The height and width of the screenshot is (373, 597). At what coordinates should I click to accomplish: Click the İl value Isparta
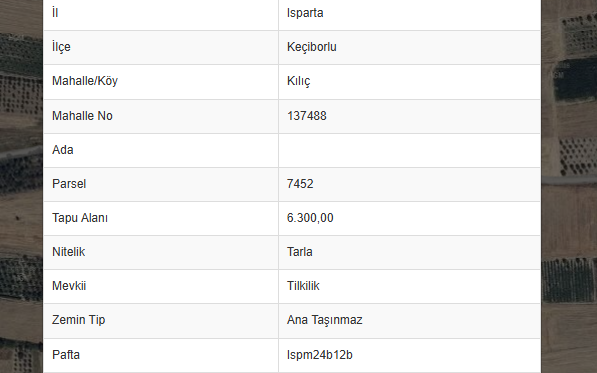coord(305,13)
